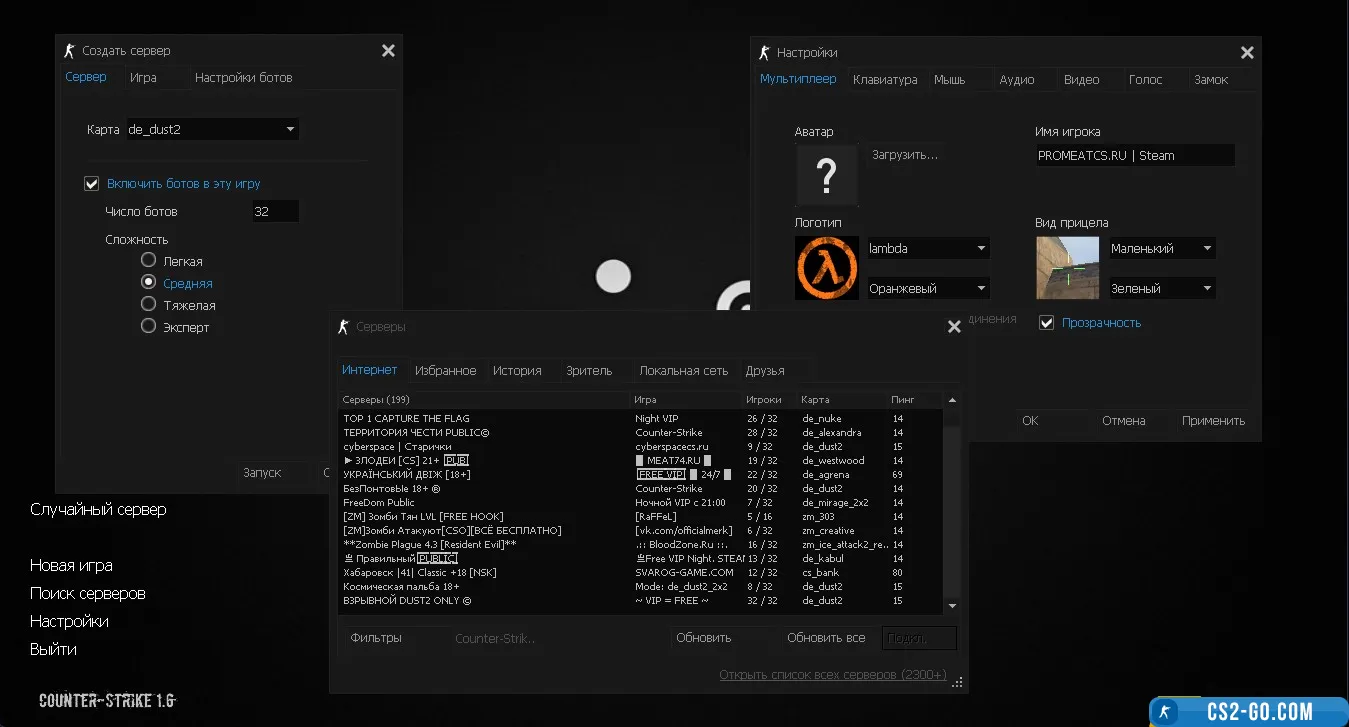Select the 'Легкая' difficulty option

pos(148,260)
